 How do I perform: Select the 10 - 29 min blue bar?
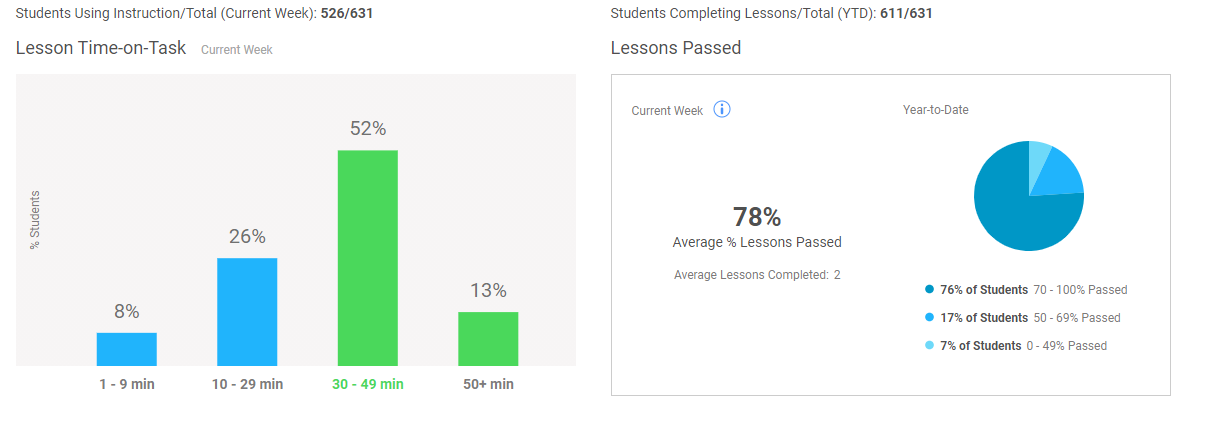(247, 312)
